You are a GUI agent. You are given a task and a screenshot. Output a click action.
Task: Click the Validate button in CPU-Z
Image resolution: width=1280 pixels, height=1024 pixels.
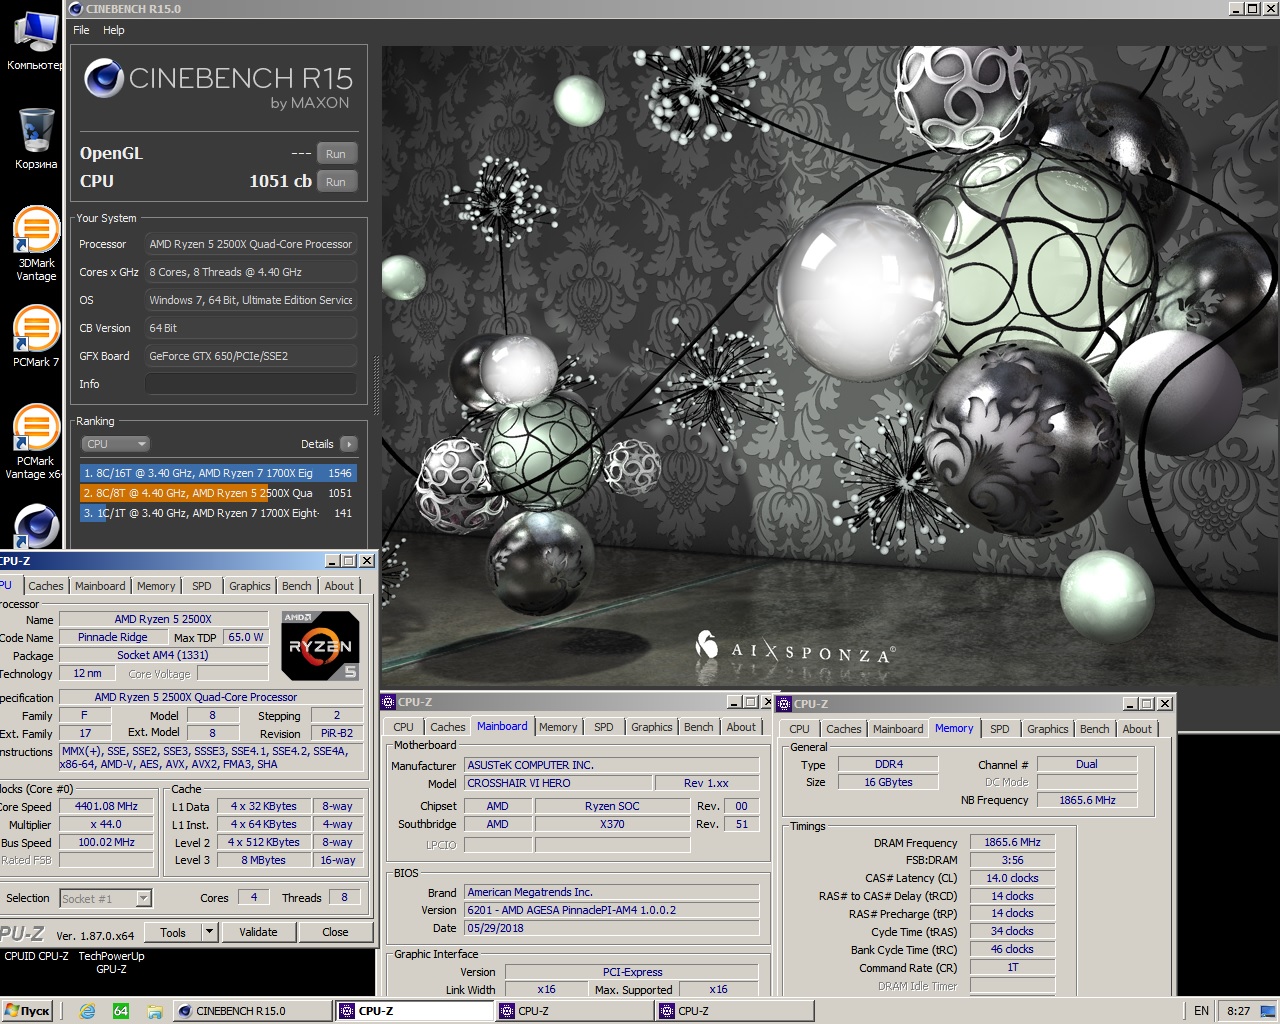pos(258,932)
